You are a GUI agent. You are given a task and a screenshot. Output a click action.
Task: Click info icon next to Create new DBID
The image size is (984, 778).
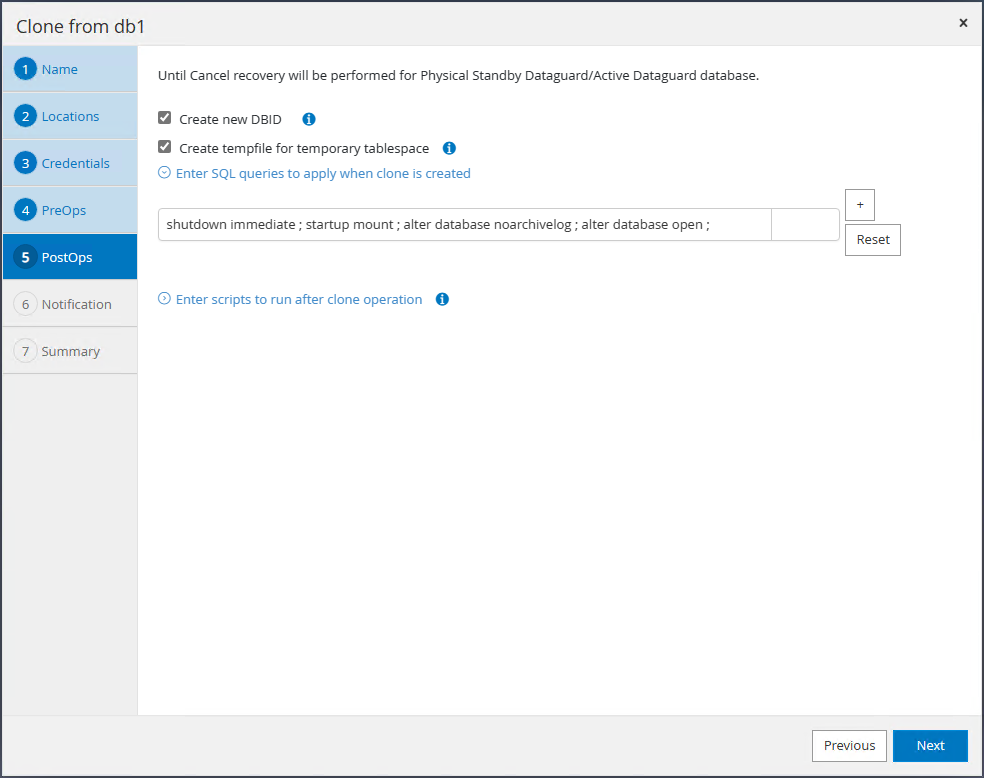click(x=309, y=119)
